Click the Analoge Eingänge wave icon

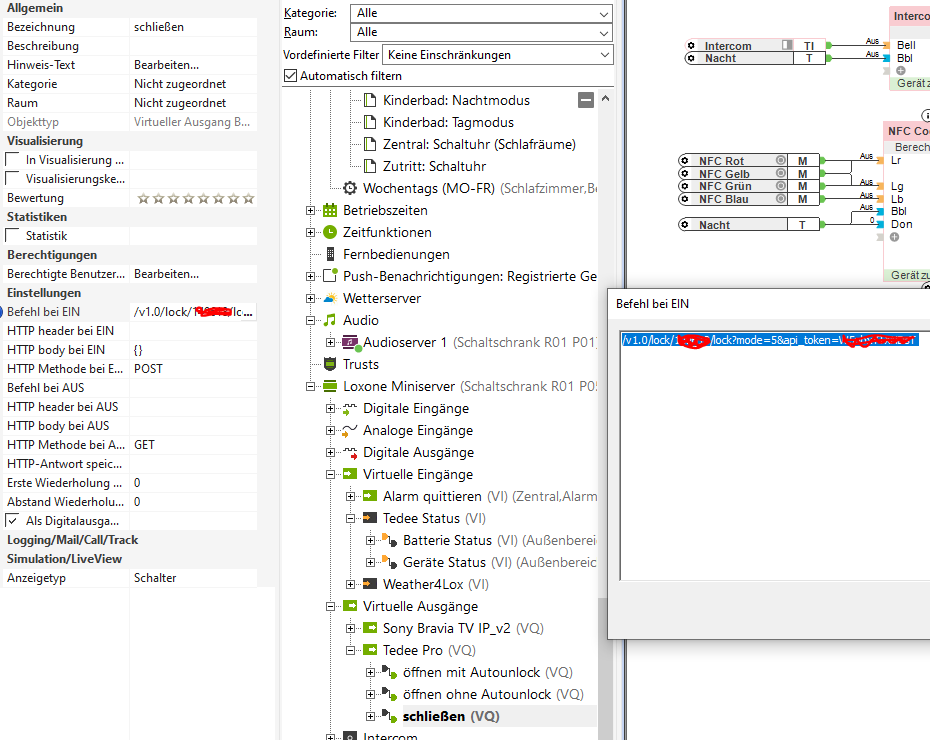click(350, 430)
